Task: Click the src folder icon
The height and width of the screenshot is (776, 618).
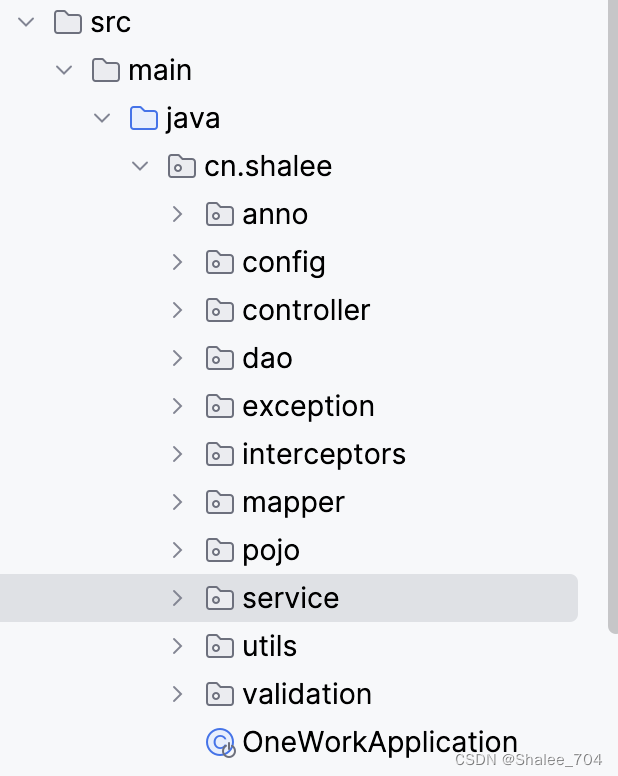Action: coord(67,22)
